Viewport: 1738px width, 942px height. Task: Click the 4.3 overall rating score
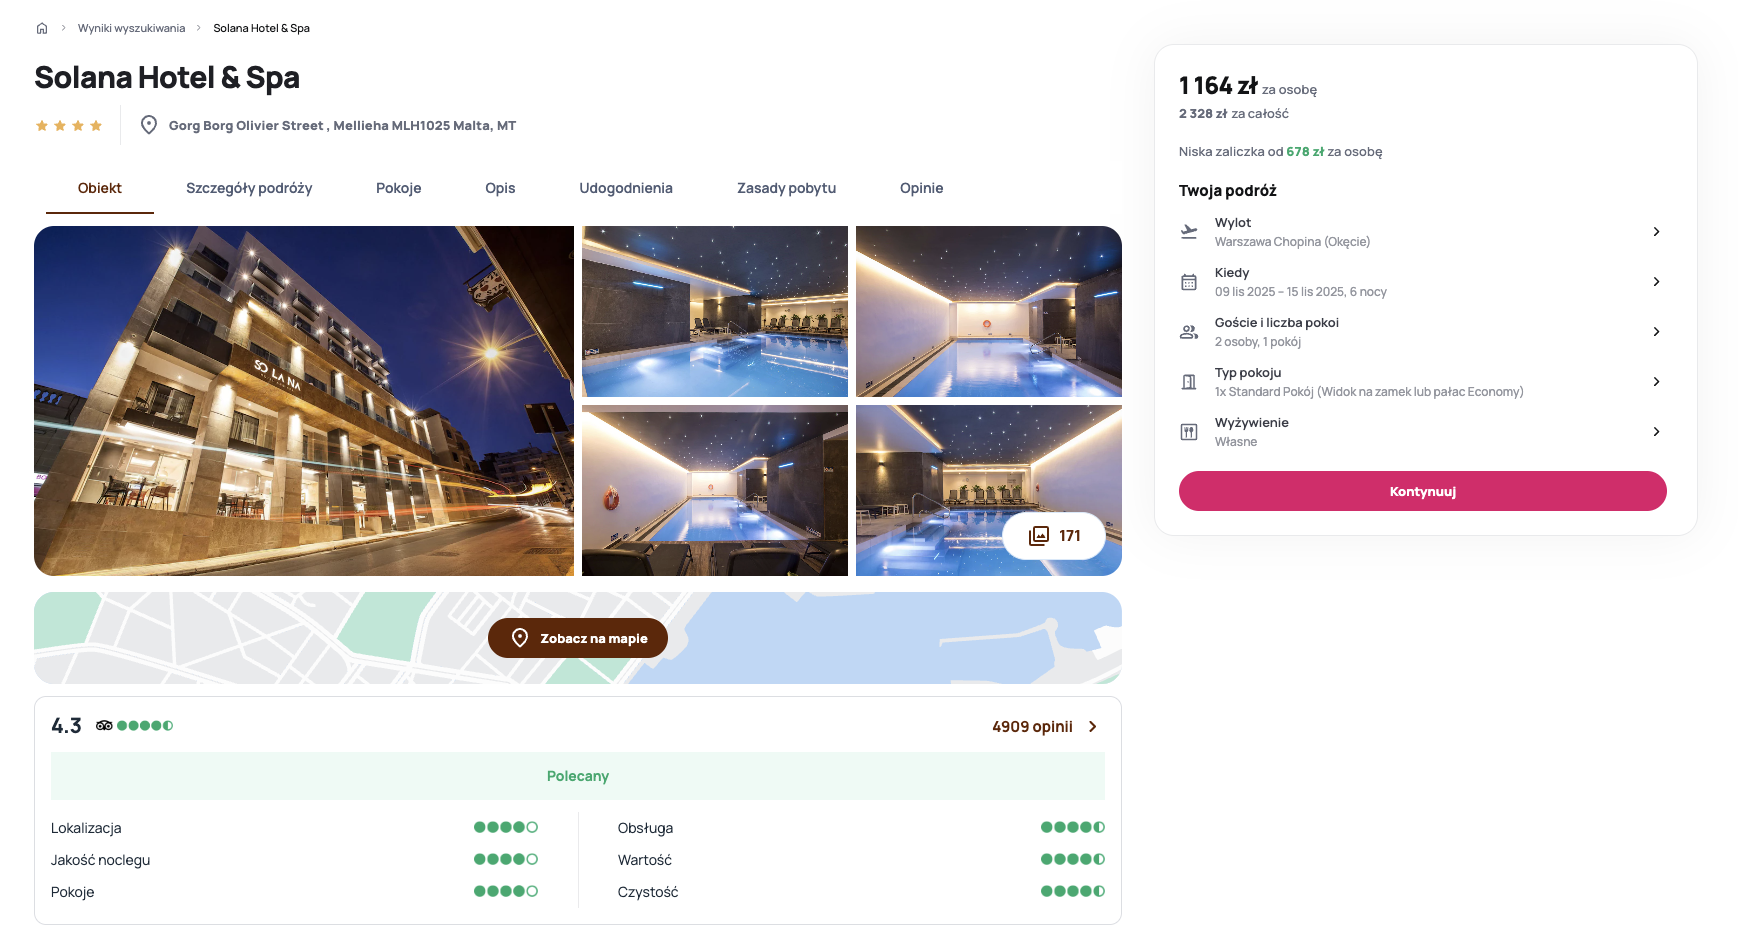[66, 726]
